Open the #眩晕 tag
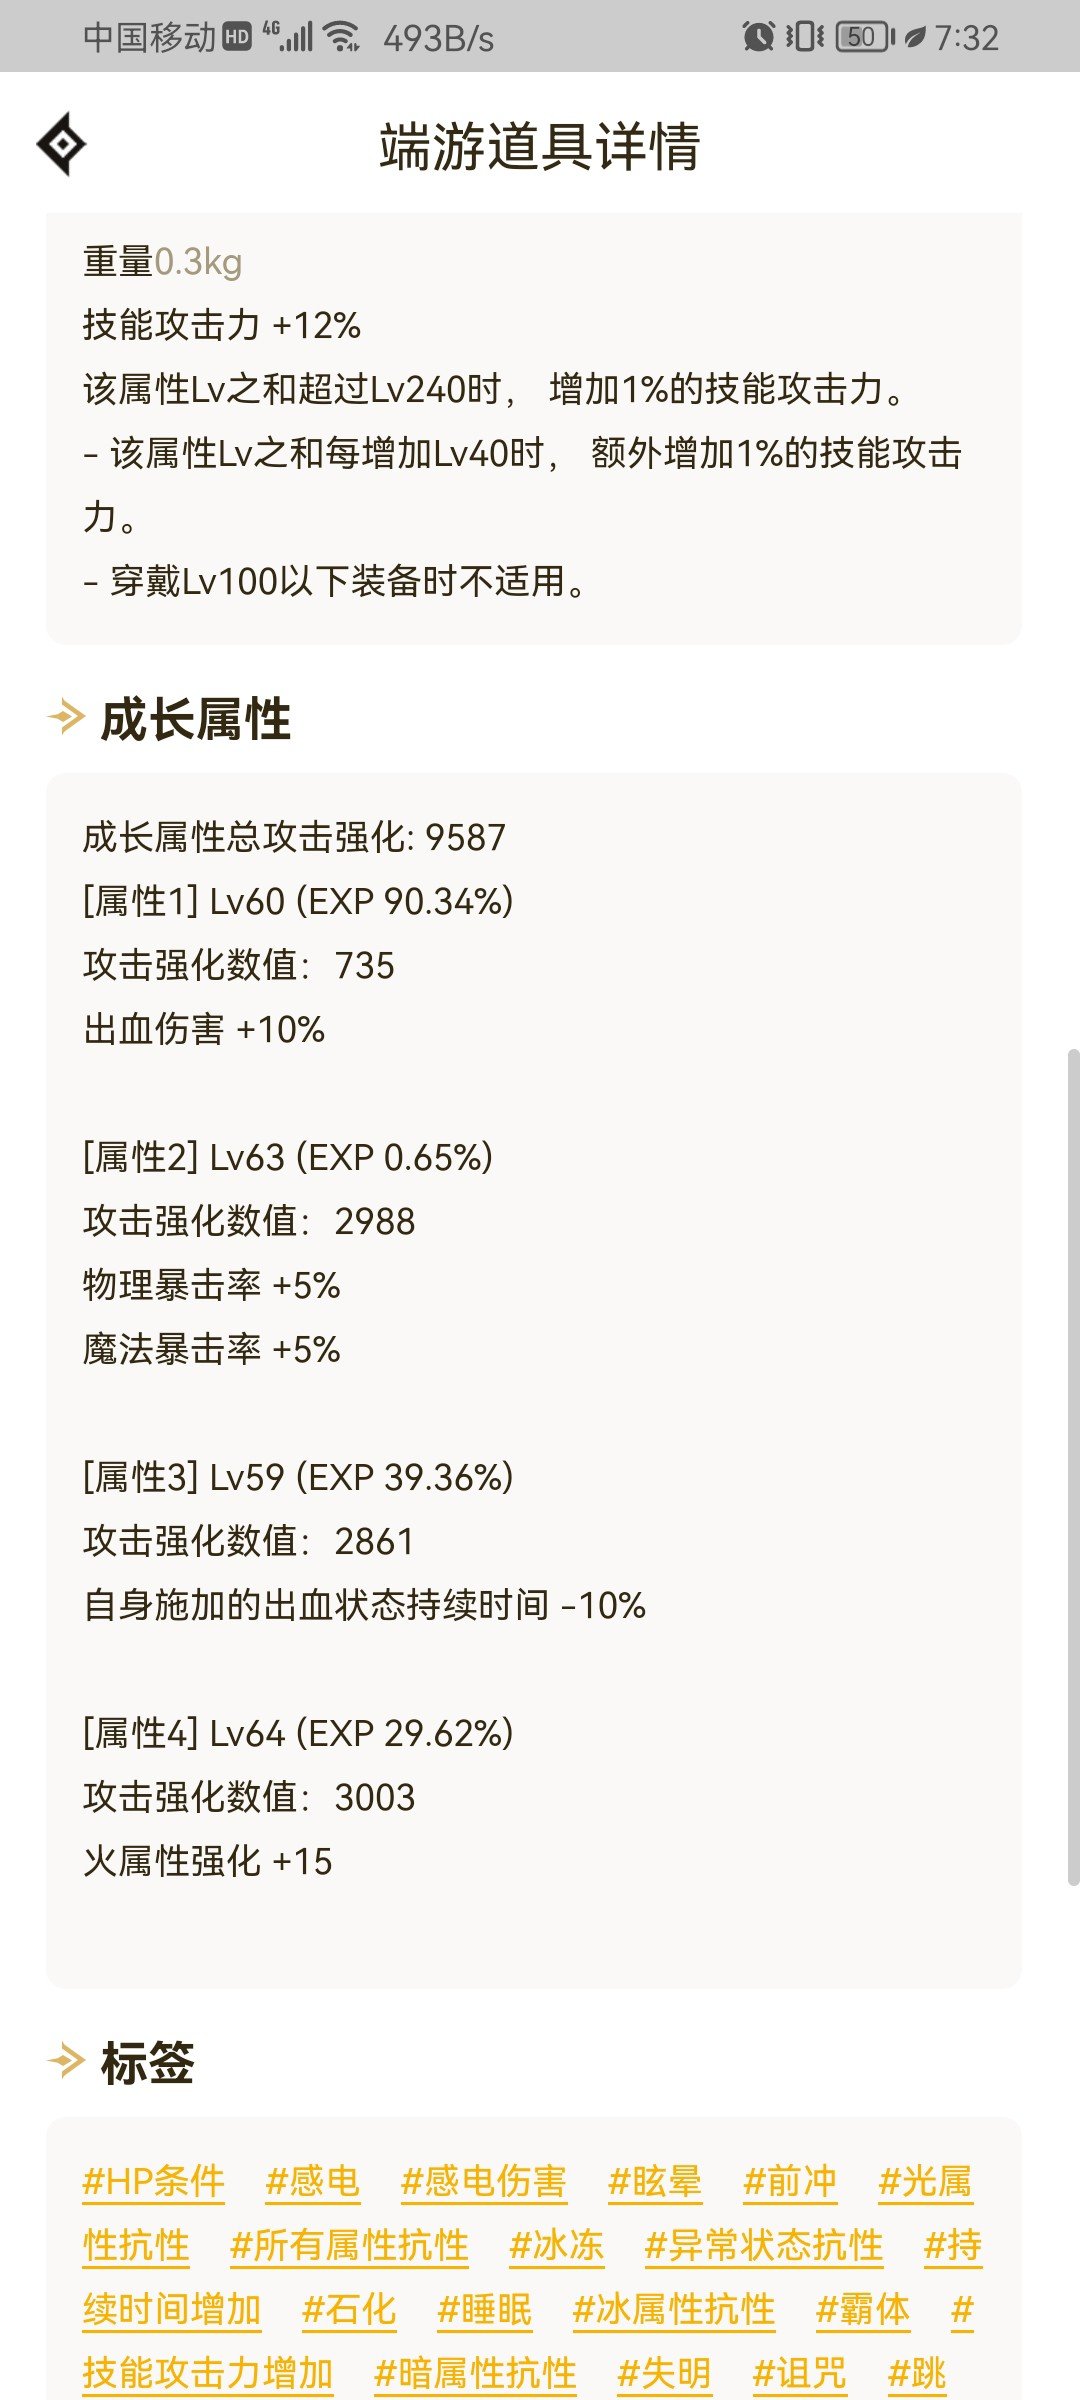The width and height of the screenshot is (1080, 2400). point(655,2182)
